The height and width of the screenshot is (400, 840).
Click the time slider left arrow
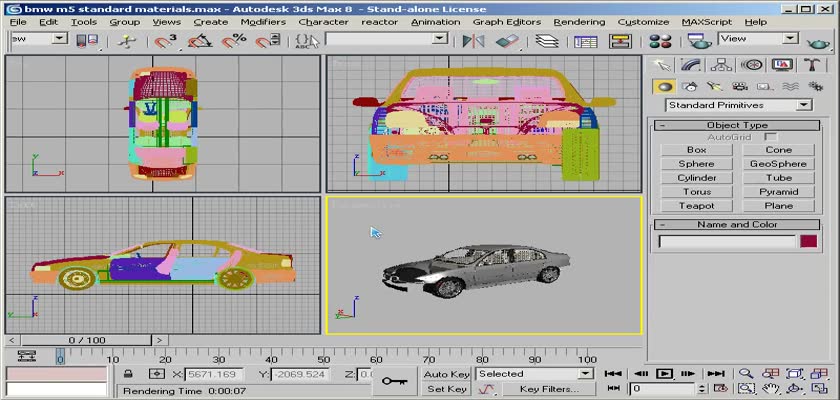pos(12,340)
